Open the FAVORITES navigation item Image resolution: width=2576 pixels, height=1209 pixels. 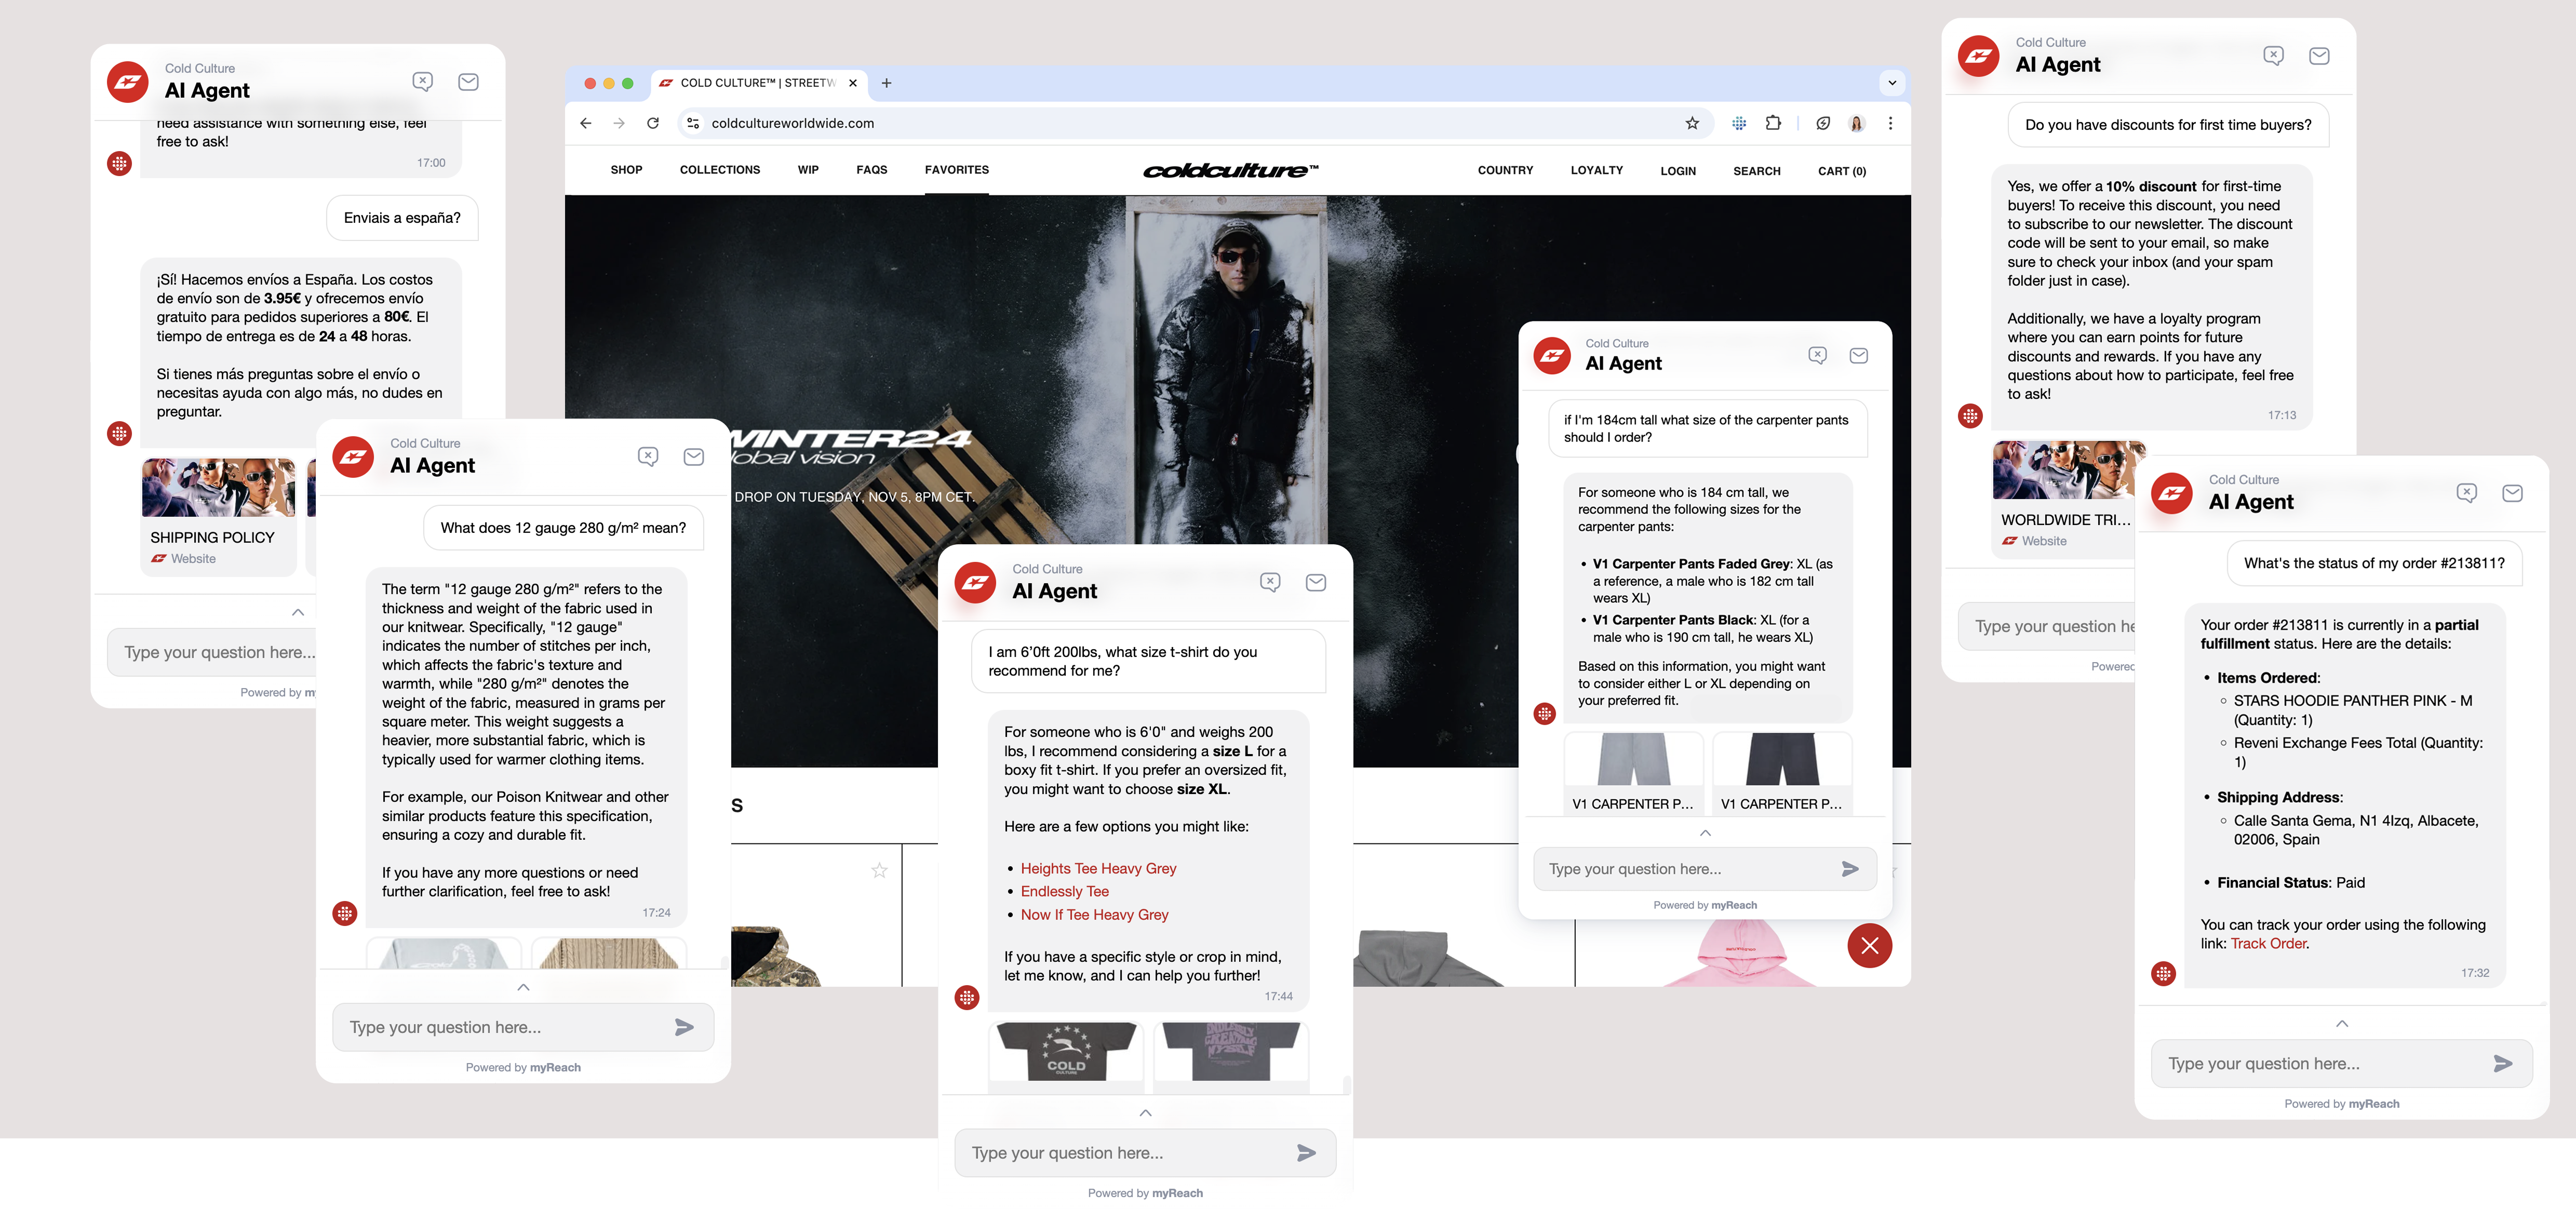click(956, 170)
